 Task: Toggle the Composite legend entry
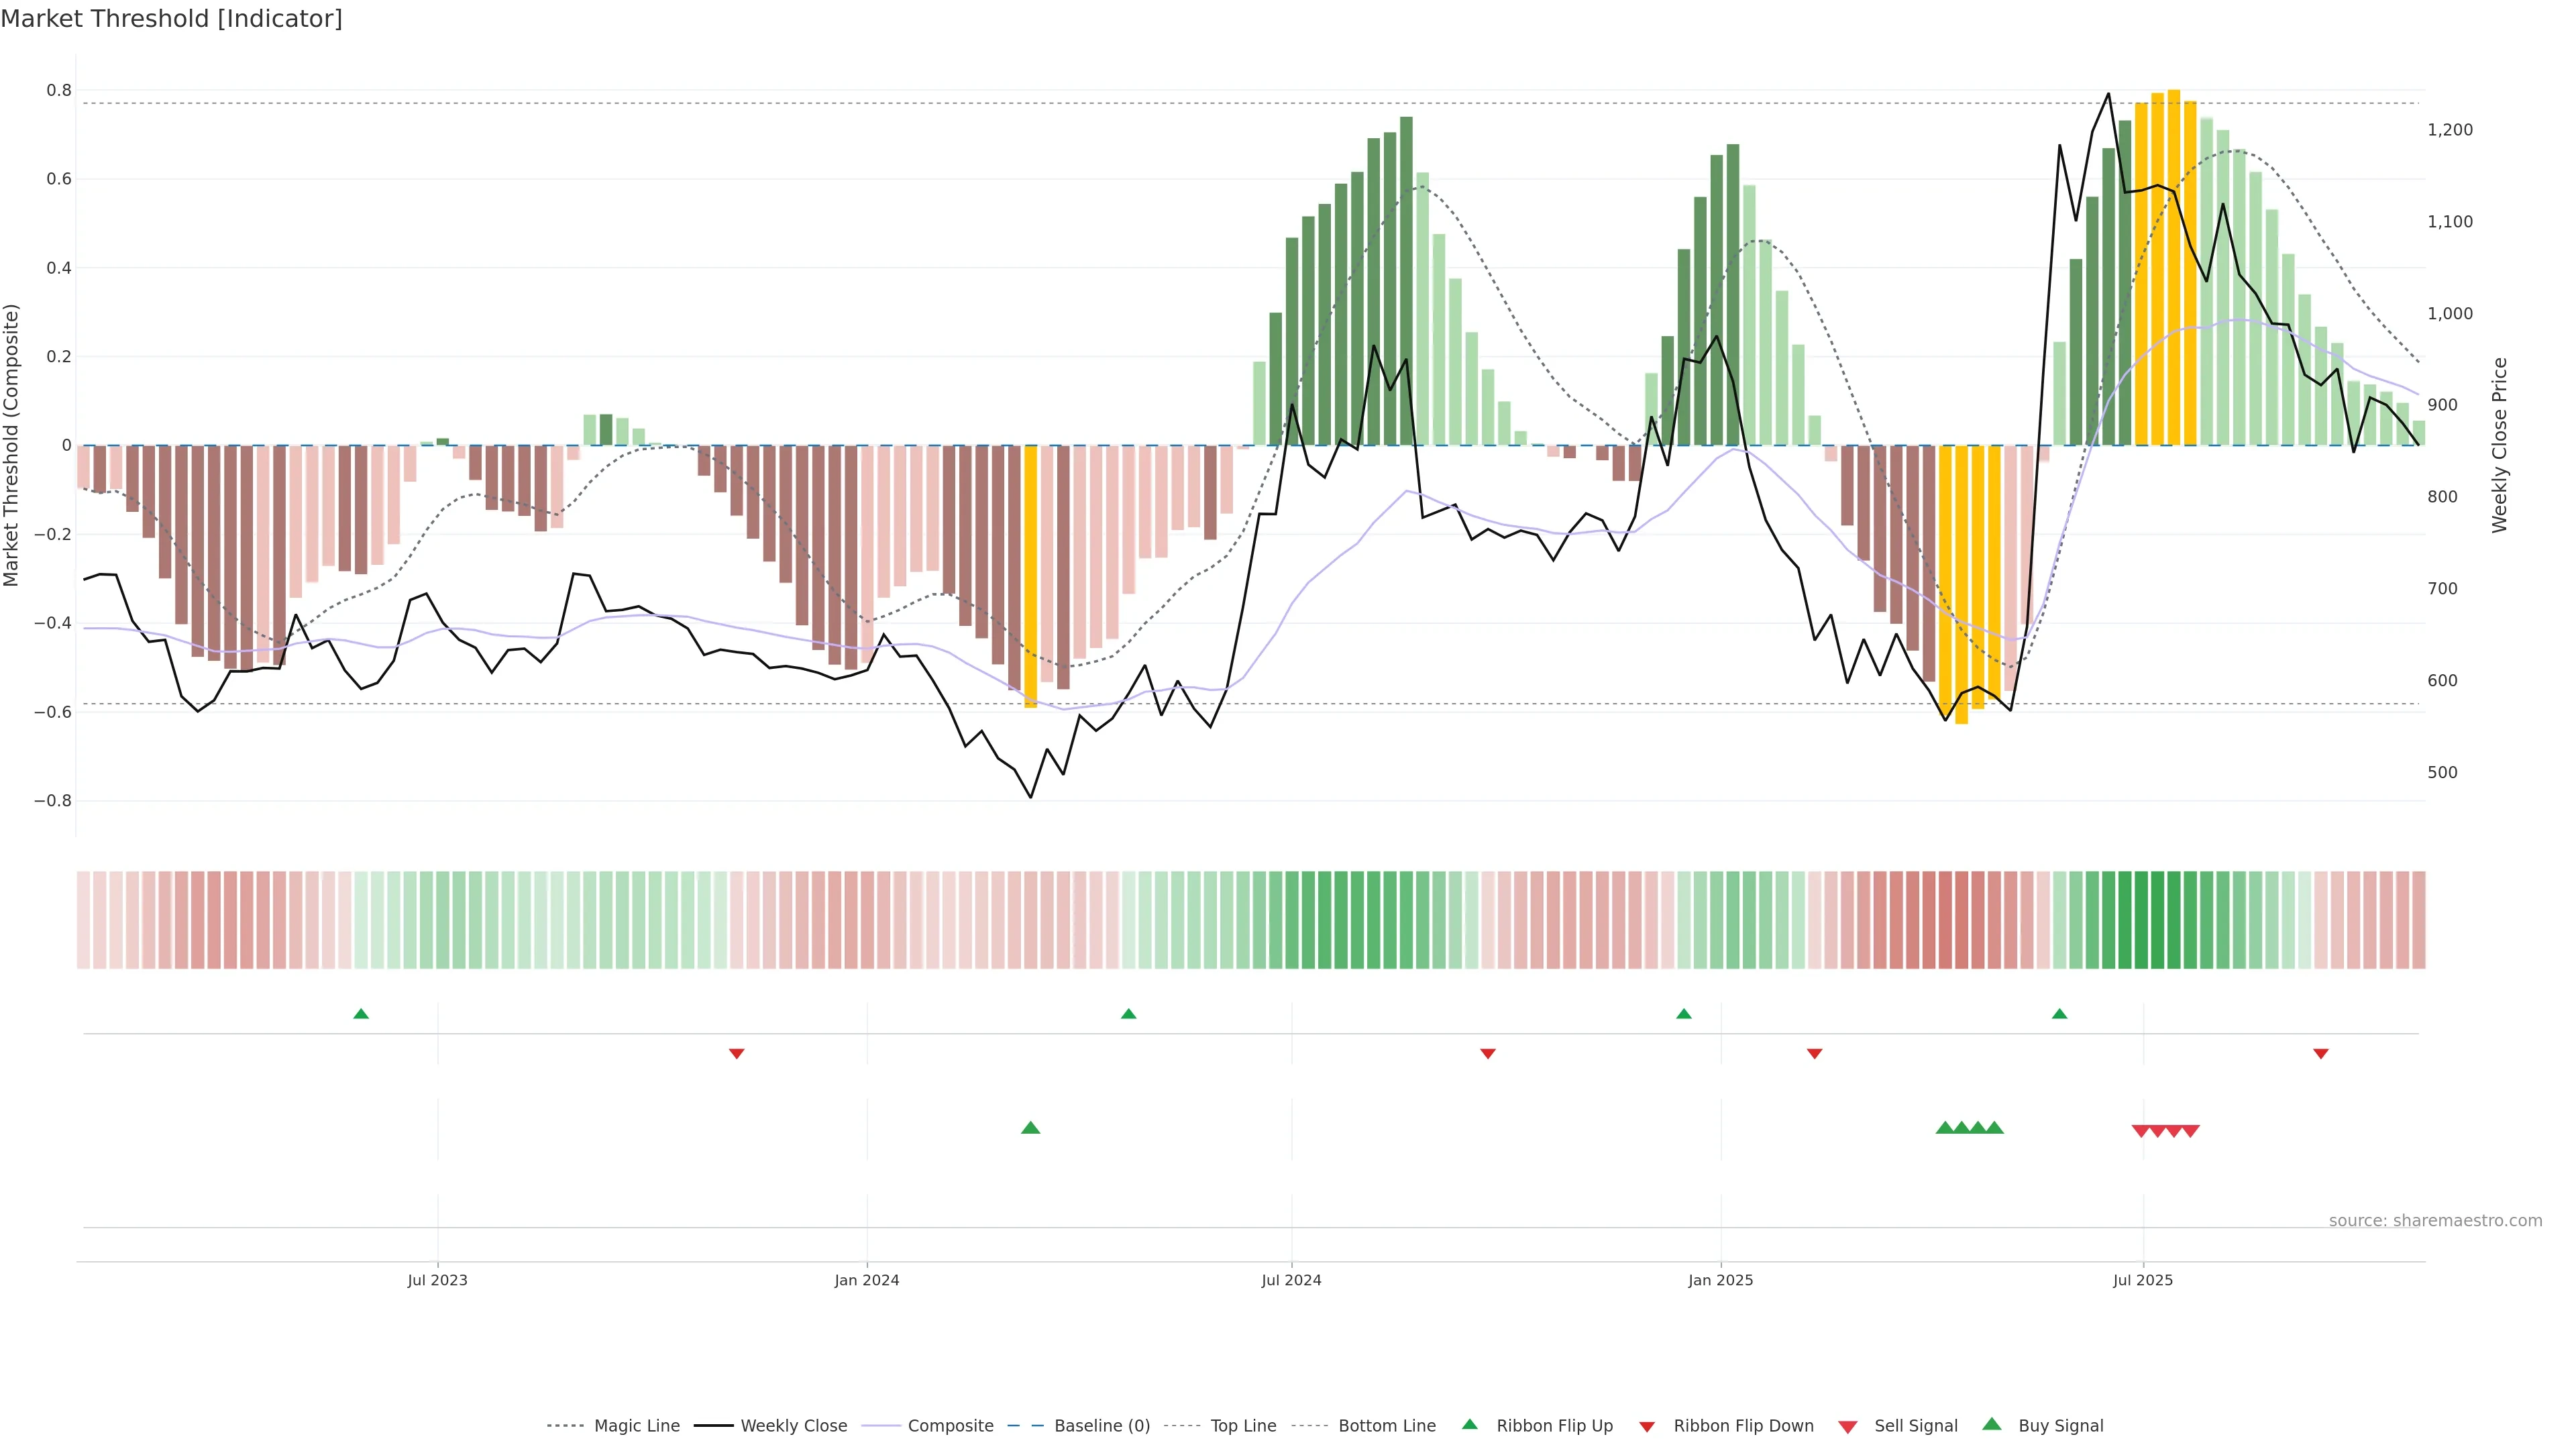tap(950, 1426)
